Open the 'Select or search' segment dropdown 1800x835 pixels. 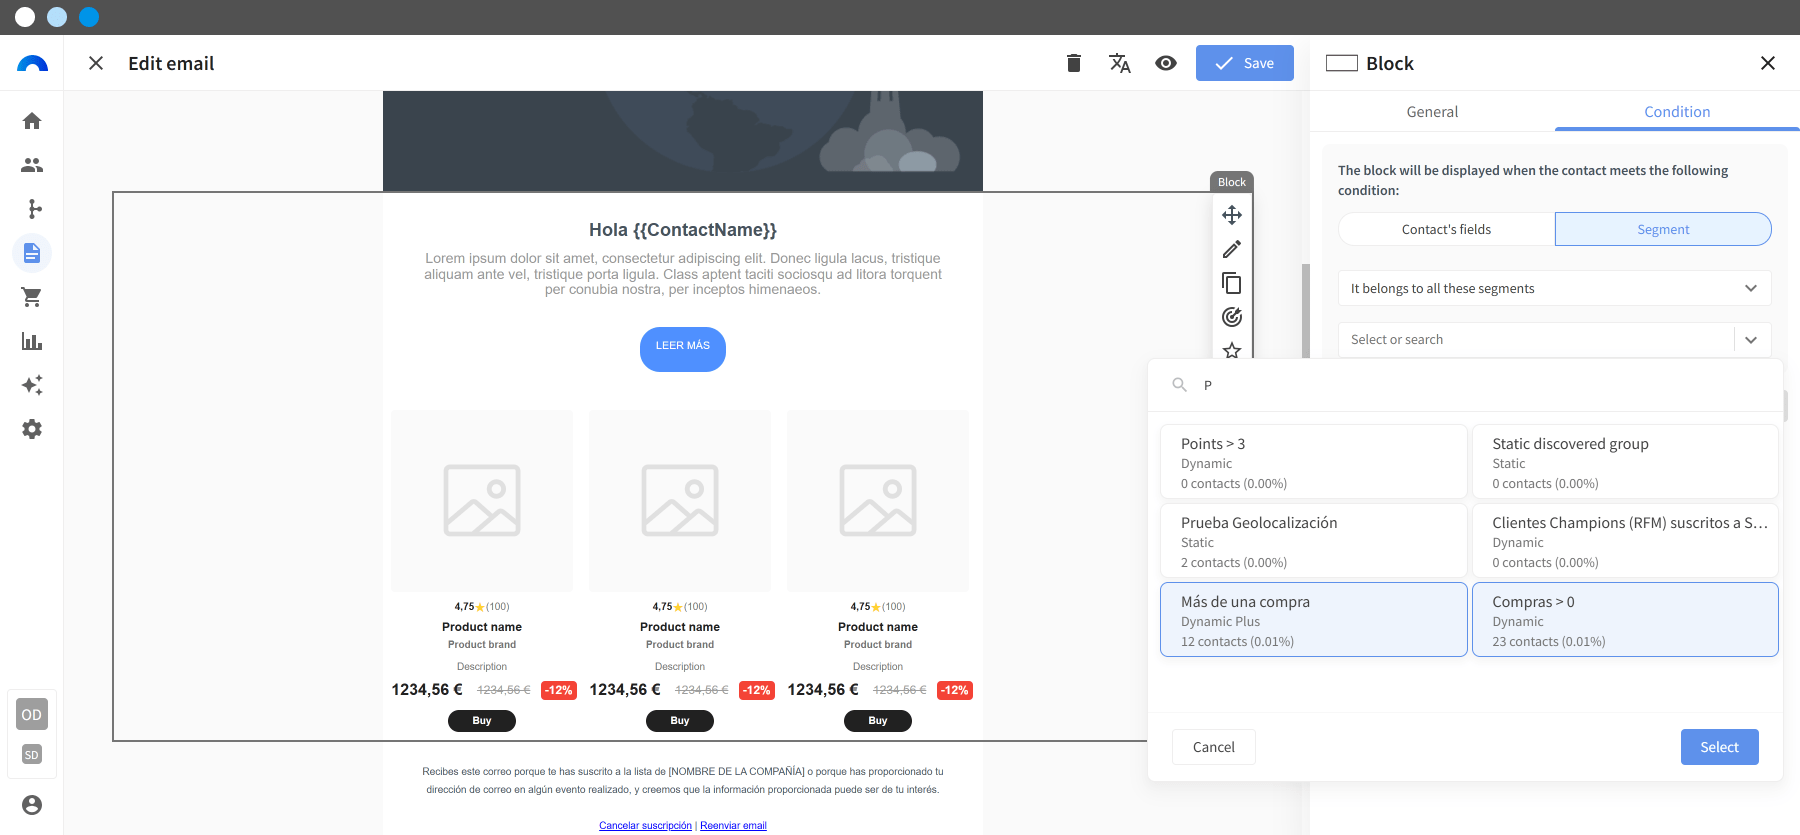tap(1555, 340)
